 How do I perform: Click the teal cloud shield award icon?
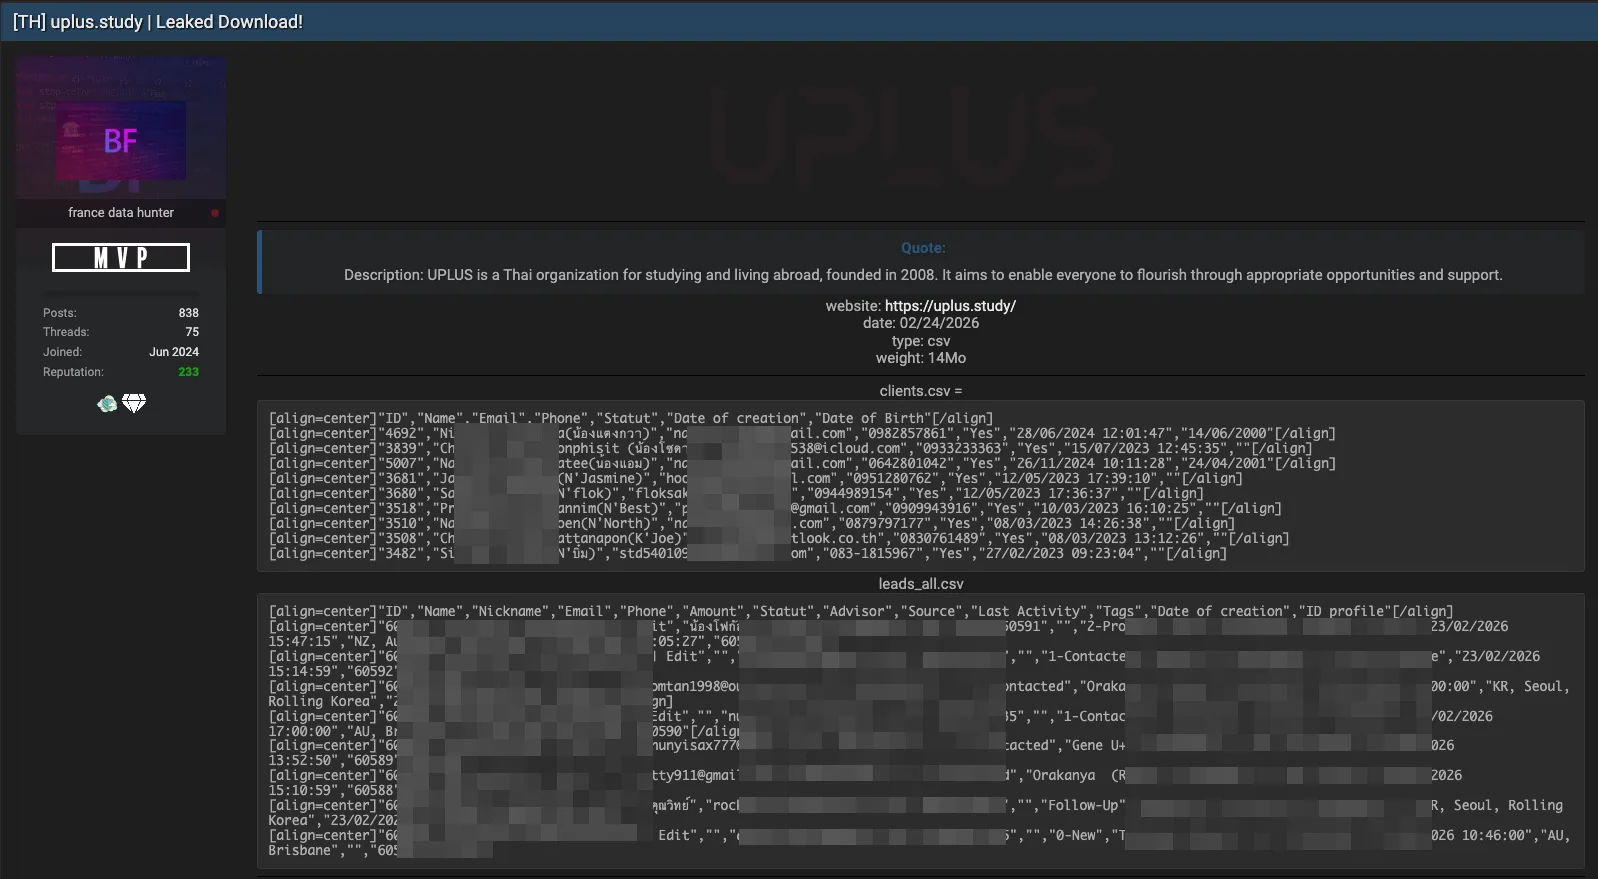(107, 404)
